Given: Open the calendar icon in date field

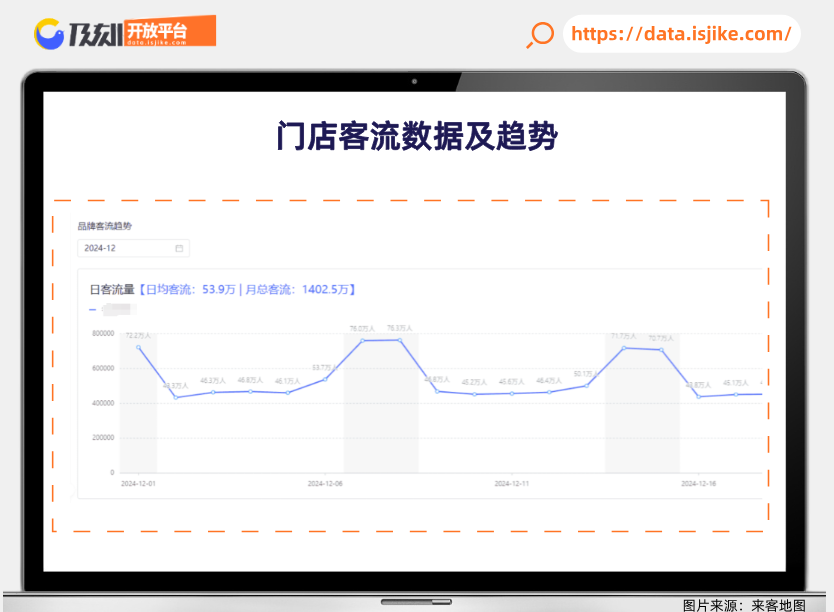Looking at the screenshot, I should tap(179, 248).
